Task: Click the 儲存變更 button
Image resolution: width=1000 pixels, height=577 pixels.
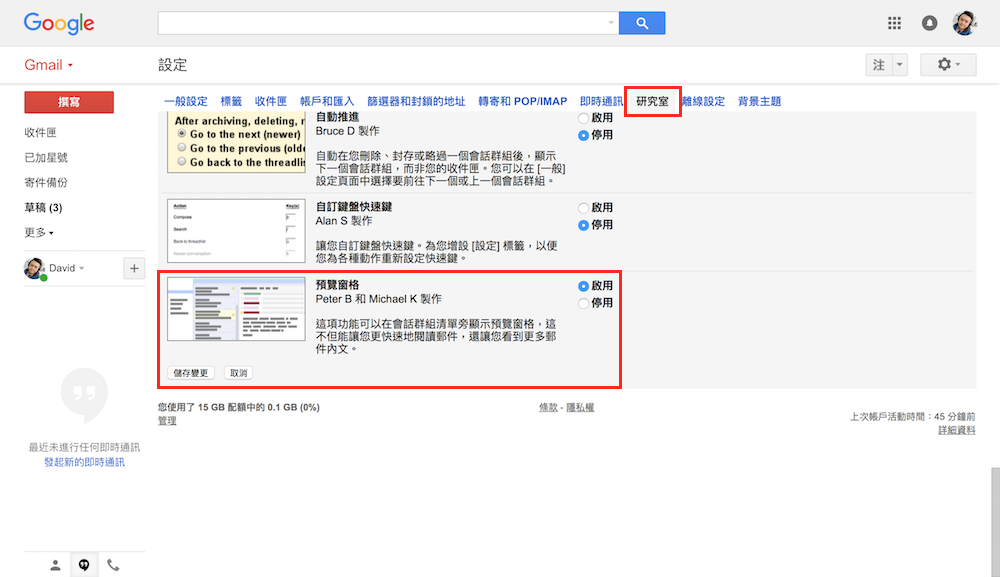Action: tap(191, 373)
